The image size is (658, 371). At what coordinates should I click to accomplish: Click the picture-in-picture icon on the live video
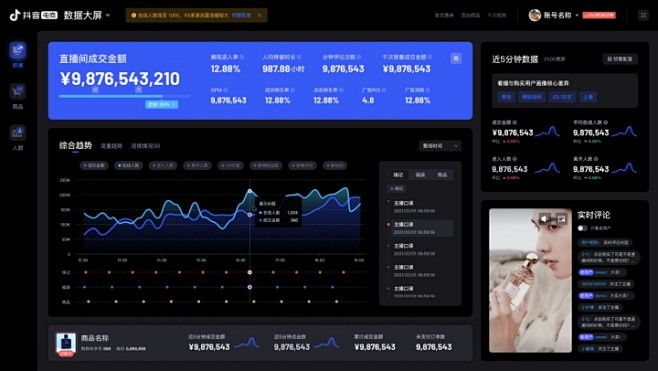pyautogui.click(x=561, y=218)
